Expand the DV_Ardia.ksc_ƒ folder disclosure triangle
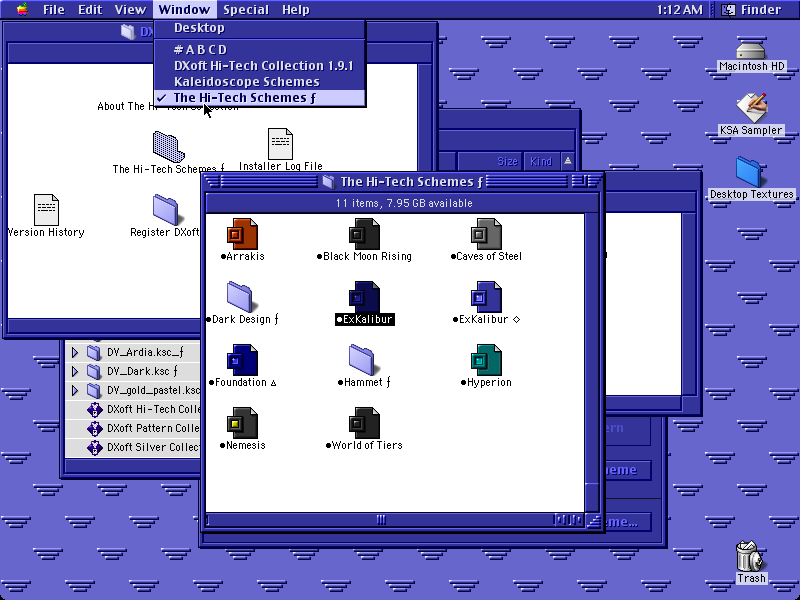Screen dimensions: 800x600 [74, 353]
